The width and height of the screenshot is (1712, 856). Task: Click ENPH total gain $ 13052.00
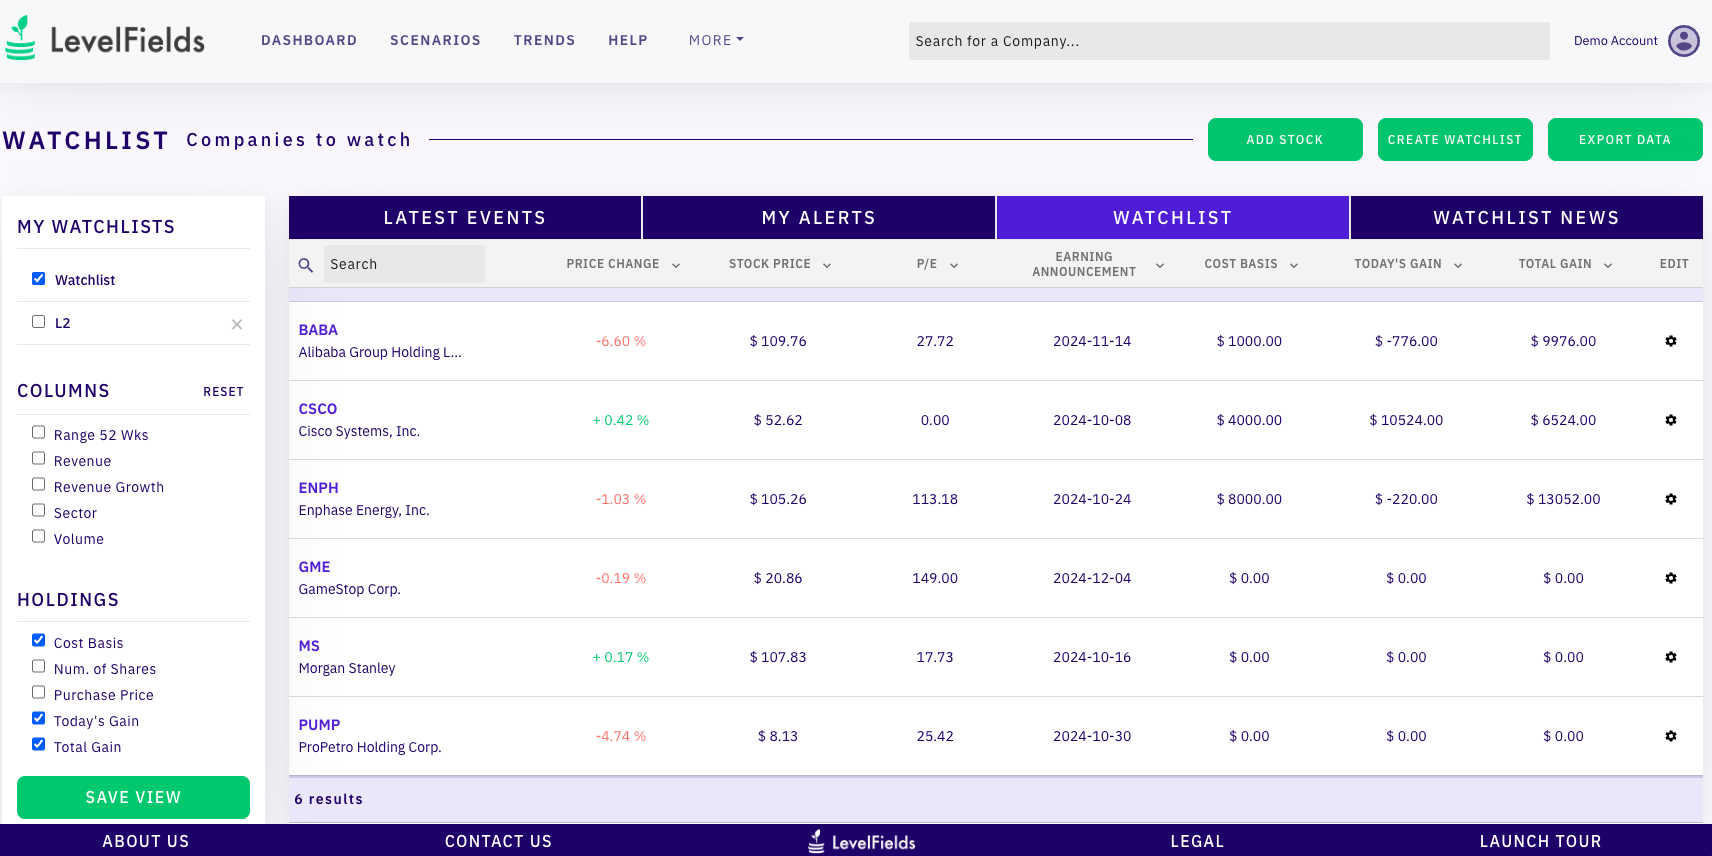[x=1563, y=499]
